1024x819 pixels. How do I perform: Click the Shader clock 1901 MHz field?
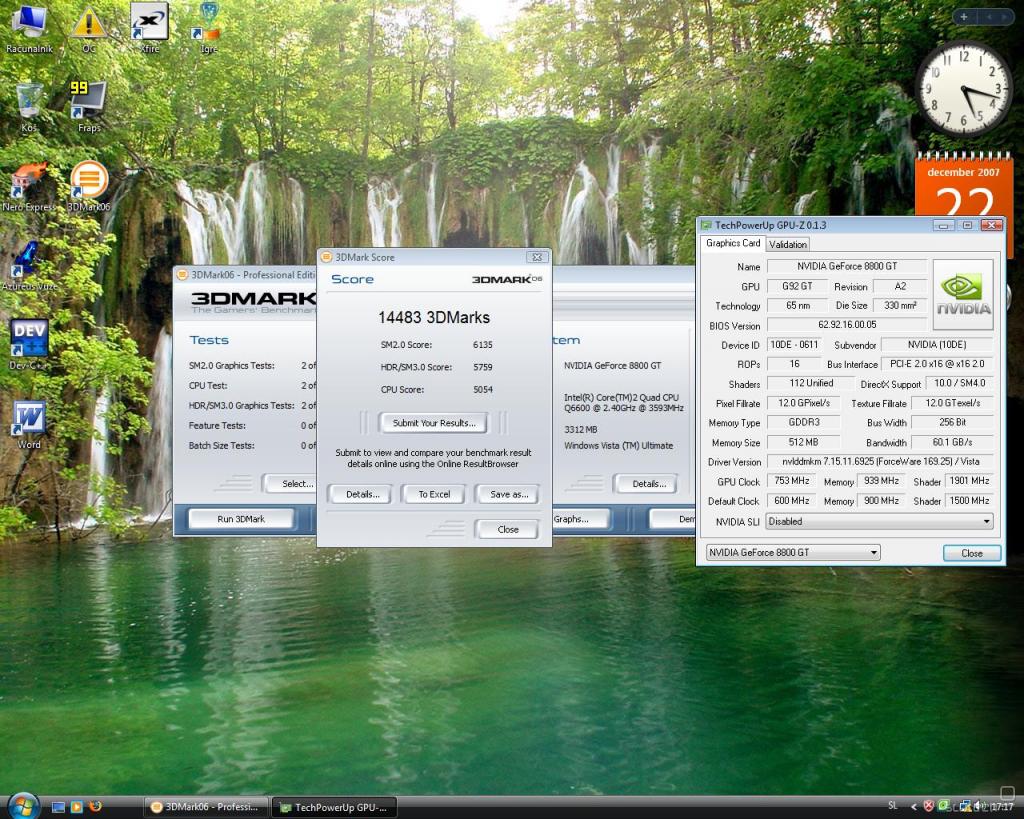click(x=969, y=481)
